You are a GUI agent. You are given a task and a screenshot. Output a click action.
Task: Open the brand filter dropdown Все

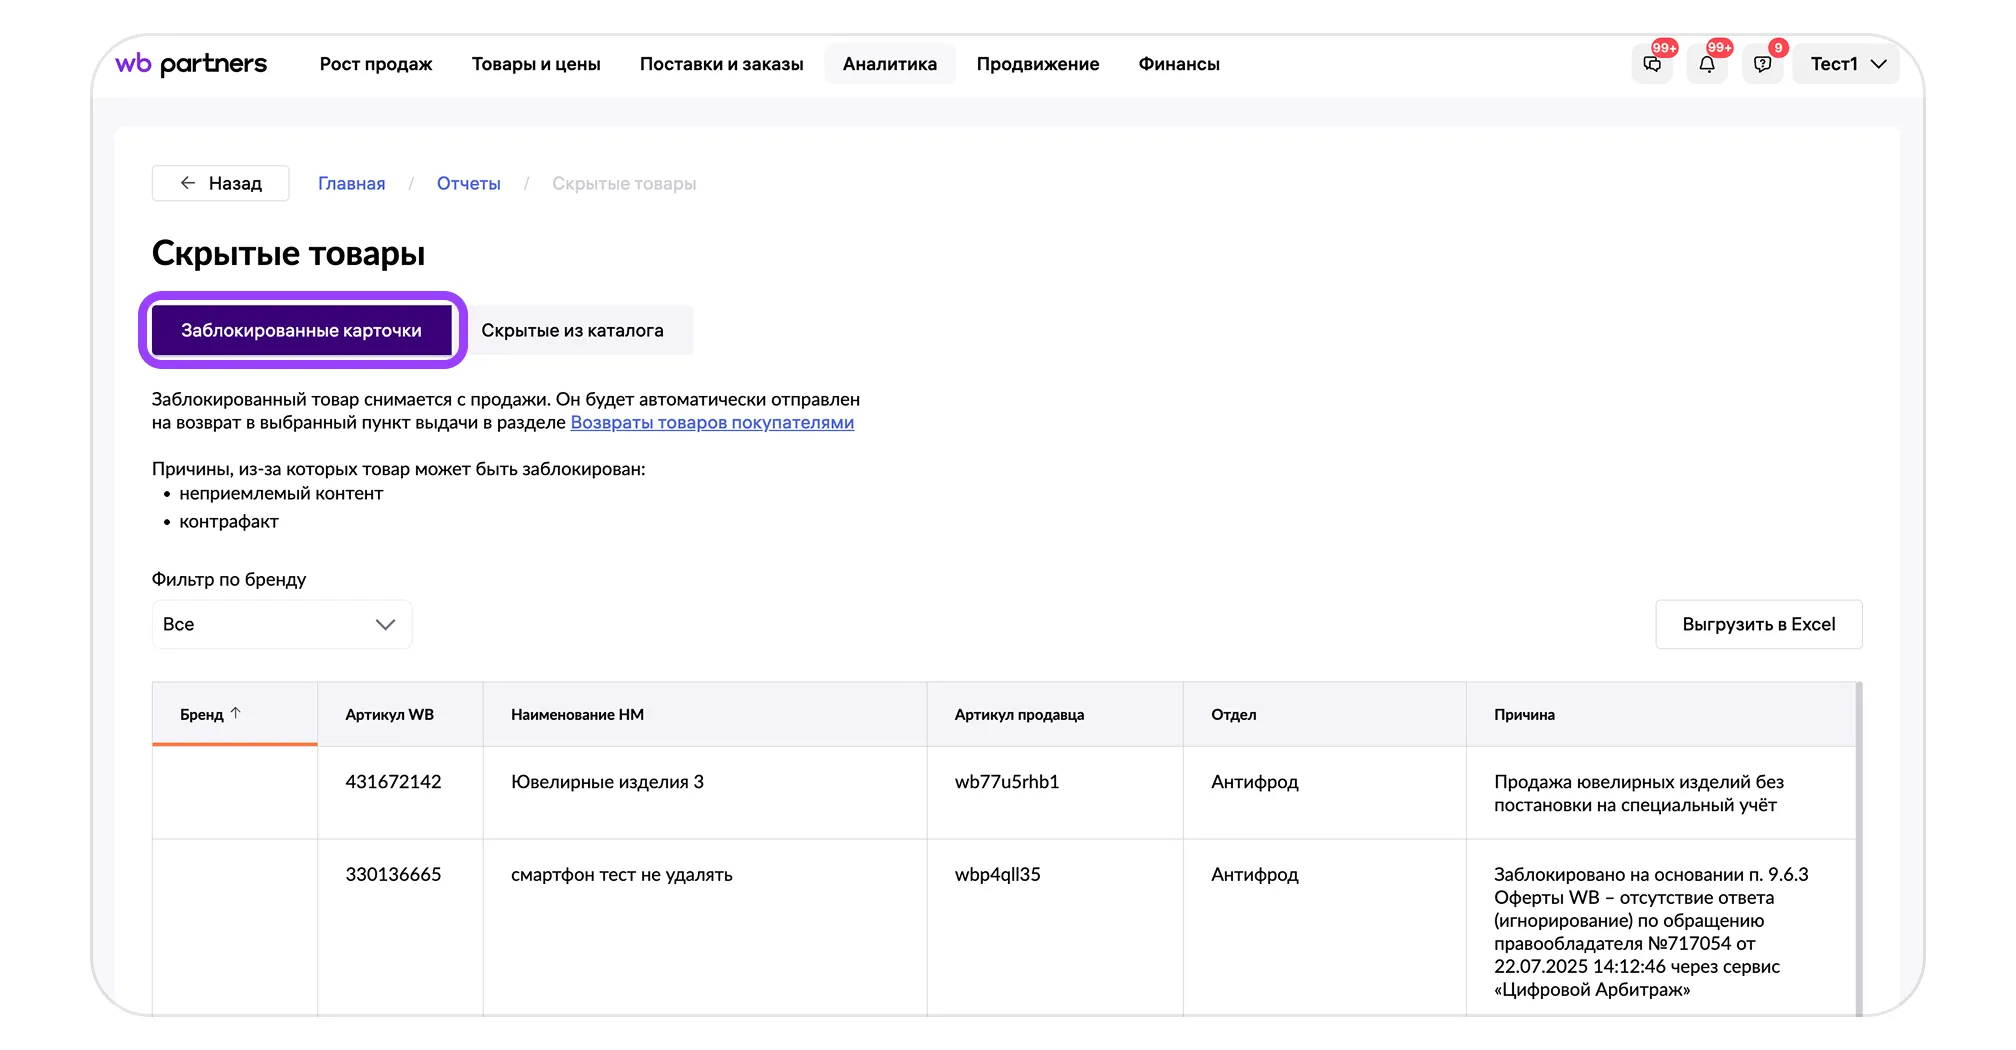tap(281, 624)
